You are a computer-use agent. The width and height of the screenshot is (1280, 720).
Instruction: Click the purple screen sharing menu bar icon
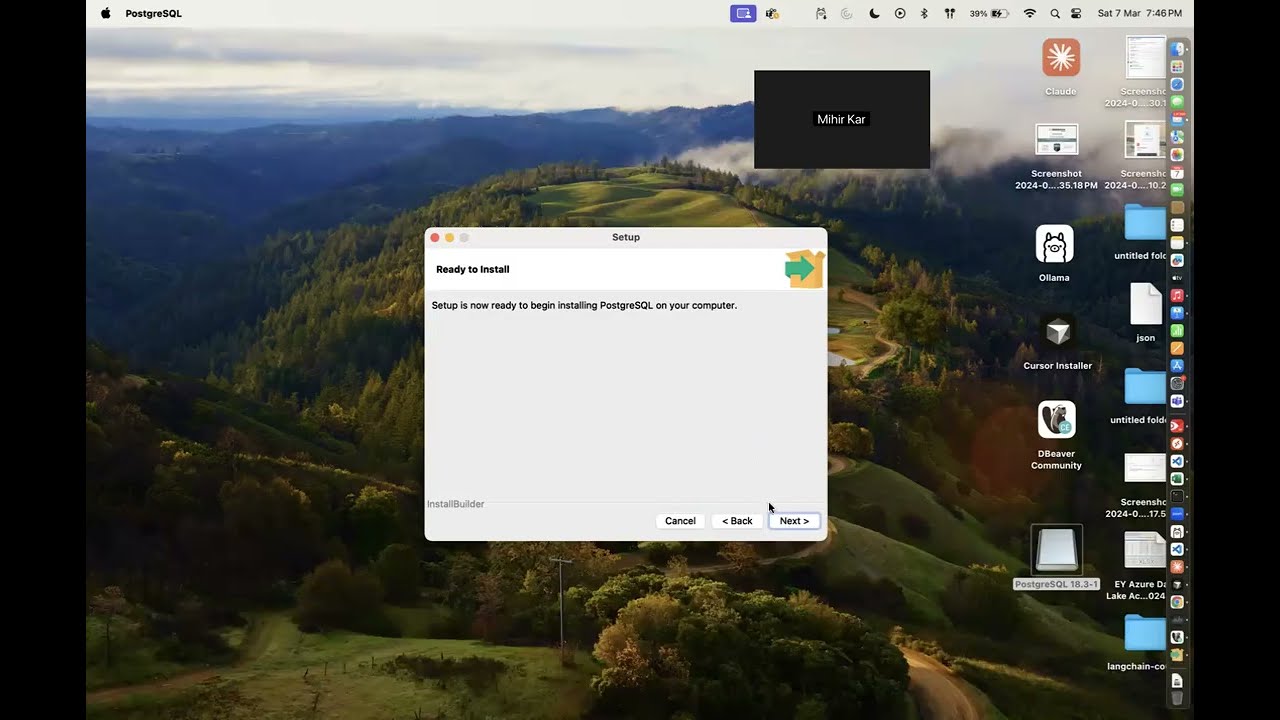pos(743,13)
